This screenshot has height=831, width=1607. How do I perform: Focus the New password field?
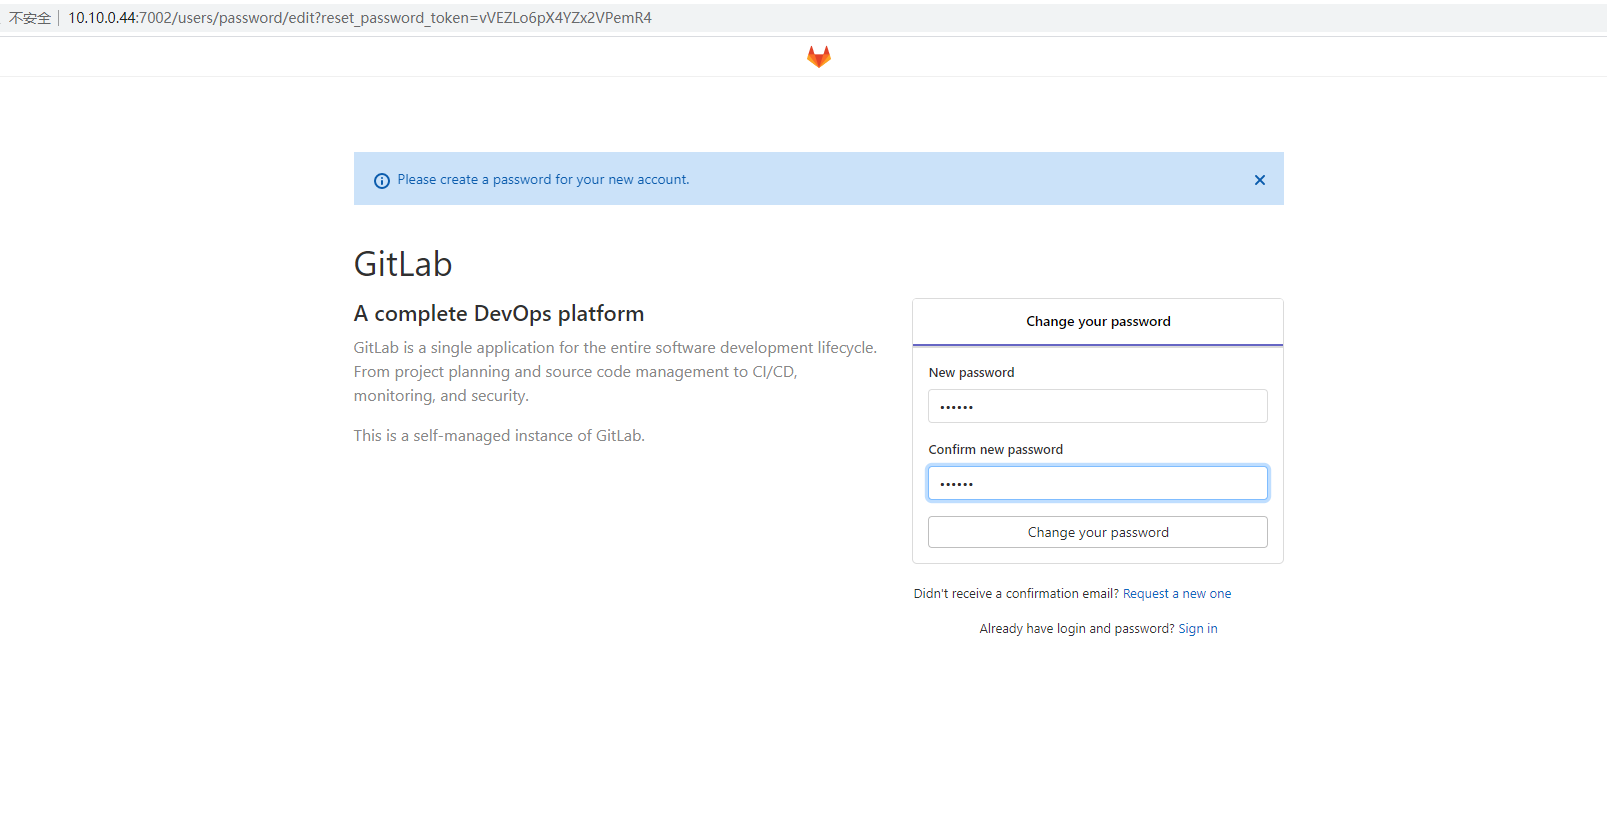1098,406
